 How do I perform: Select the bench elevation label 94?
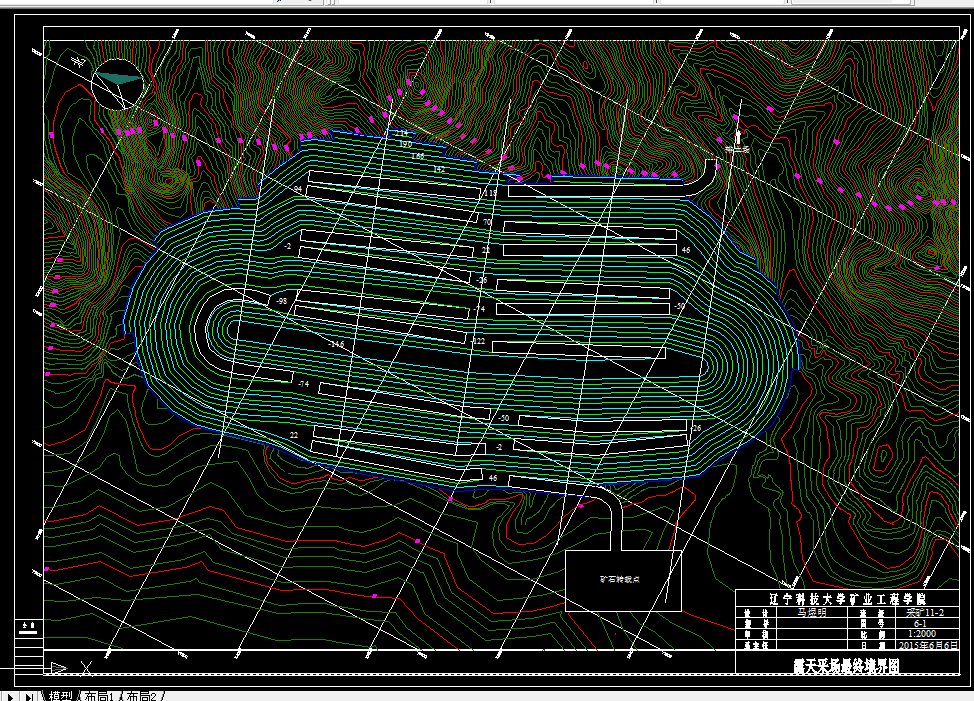tap(298, 189)
